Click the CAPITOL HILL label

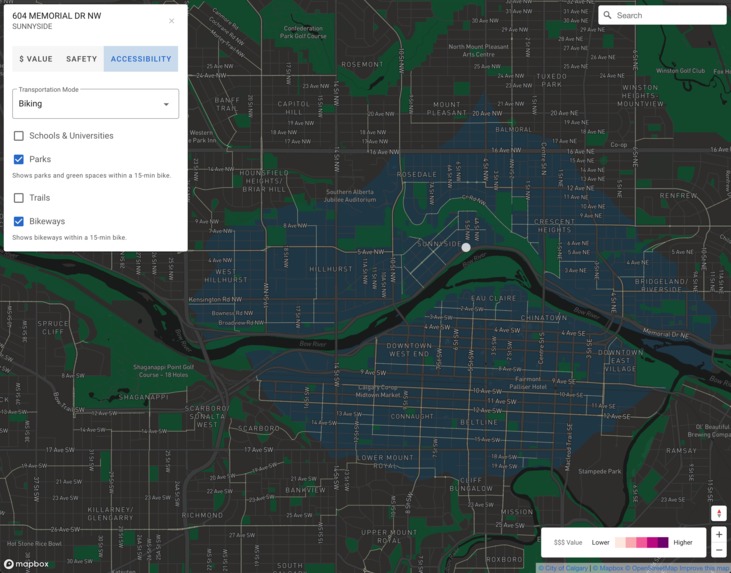pyautogui.click(x=294, y=108)
